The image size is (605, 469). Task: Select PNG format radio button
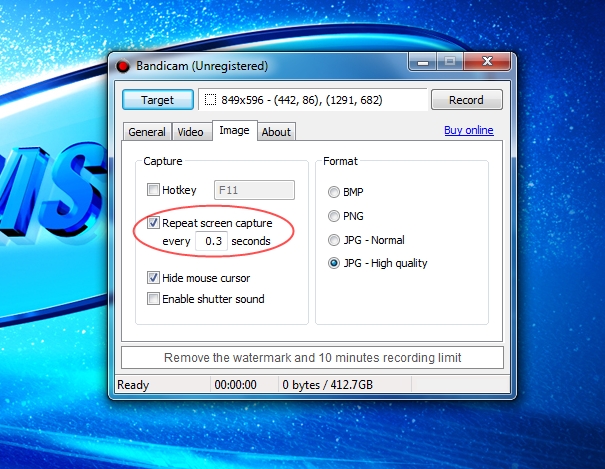(x=334, y=216)
